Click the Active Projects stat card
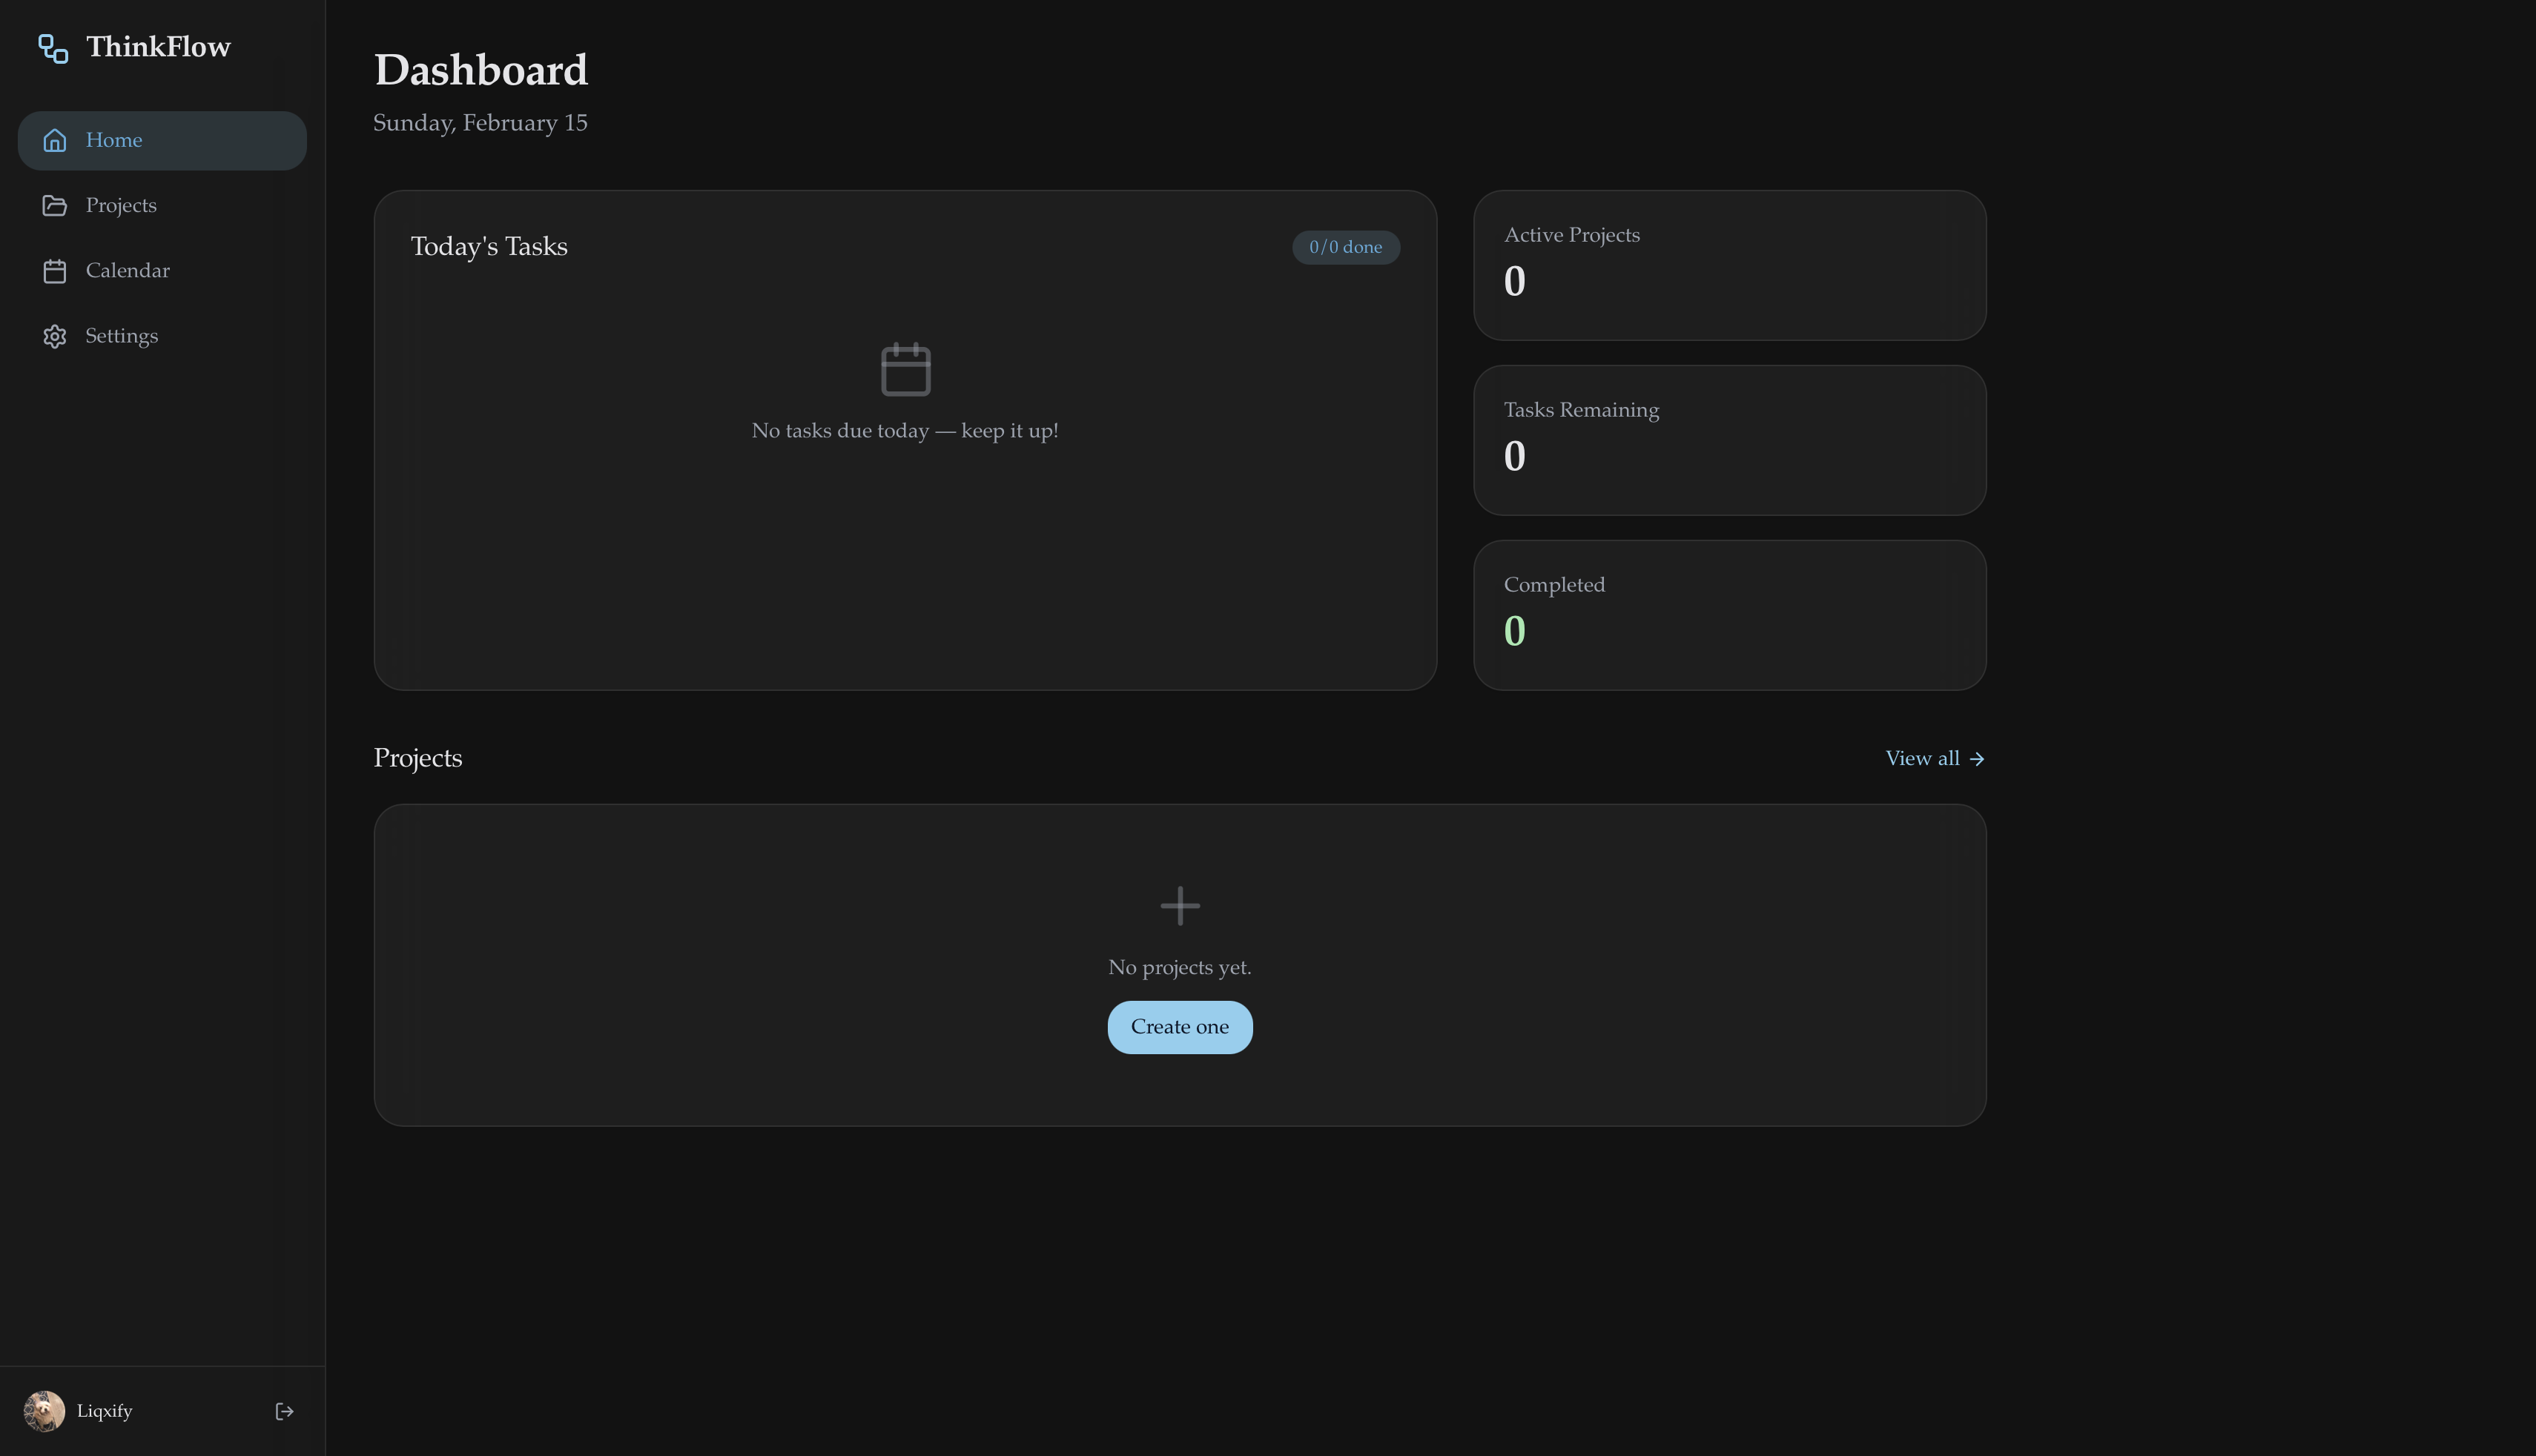 pos(1729,265)
